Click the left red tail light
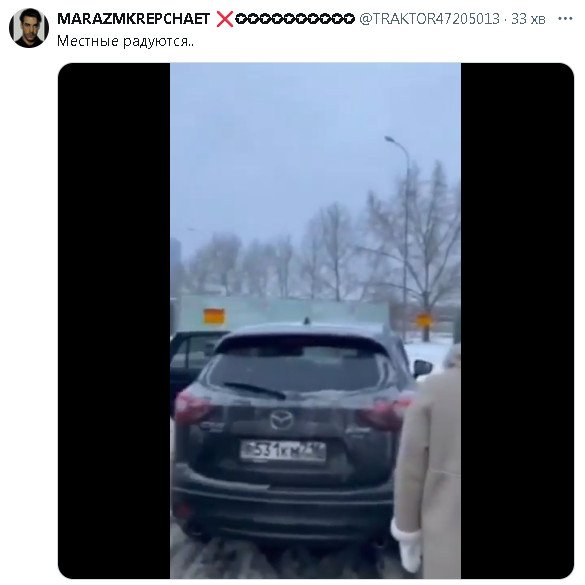The width and height of the screenshot is (585, 585). coord(192,407)
